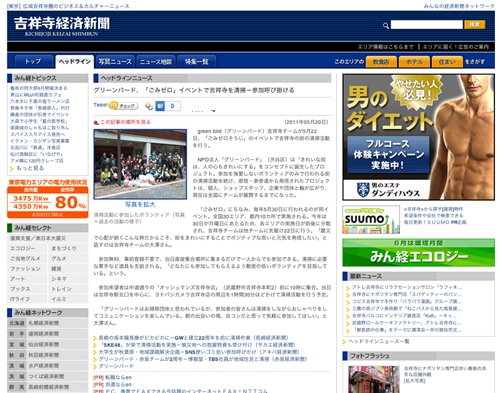Click the ホテル area search button
Viewport: 500px width, 393px height.
tap(414, 62)
